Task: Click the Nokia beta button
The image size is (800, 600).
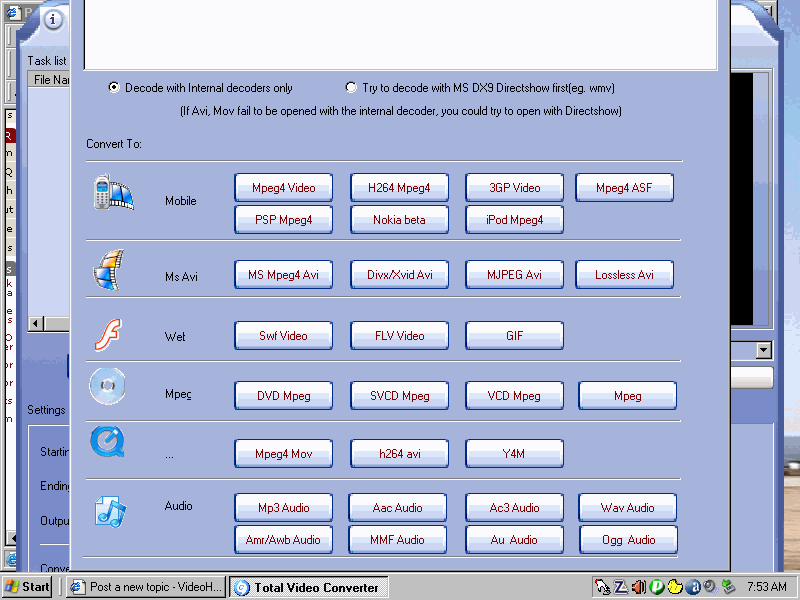Action: tap(399, 220)
